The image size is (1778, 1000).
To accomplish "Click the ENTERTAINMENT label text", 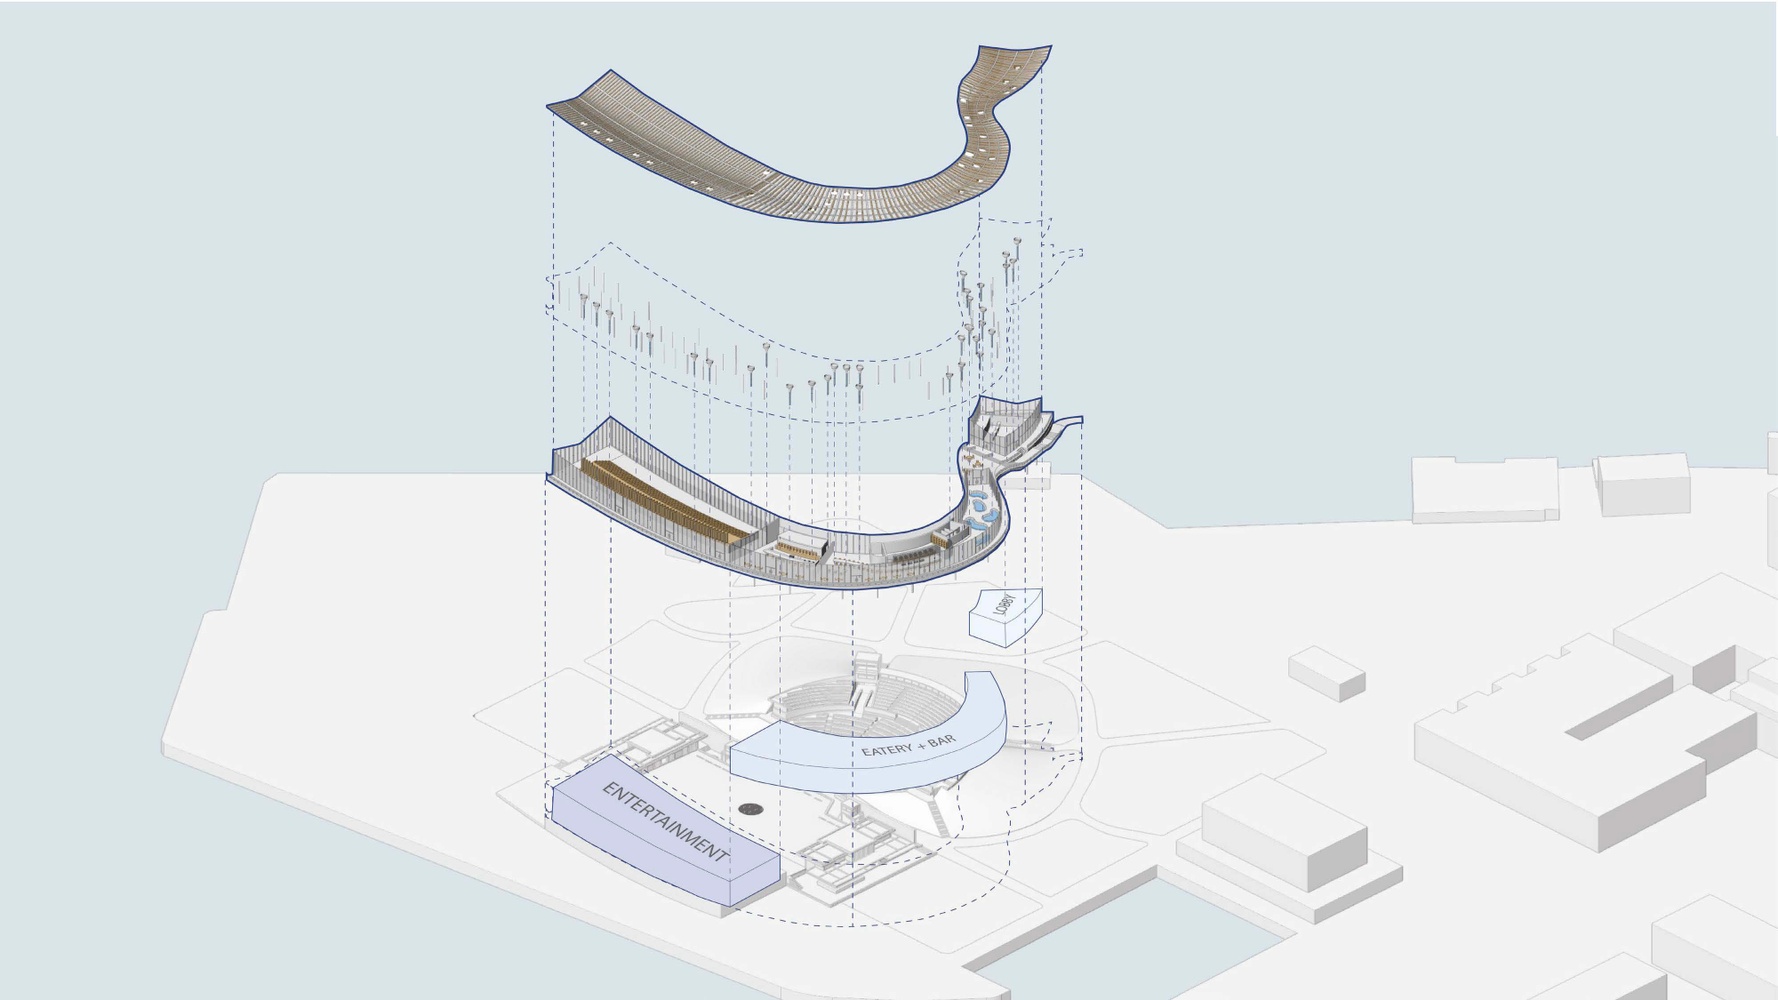I will coord(665,822).
